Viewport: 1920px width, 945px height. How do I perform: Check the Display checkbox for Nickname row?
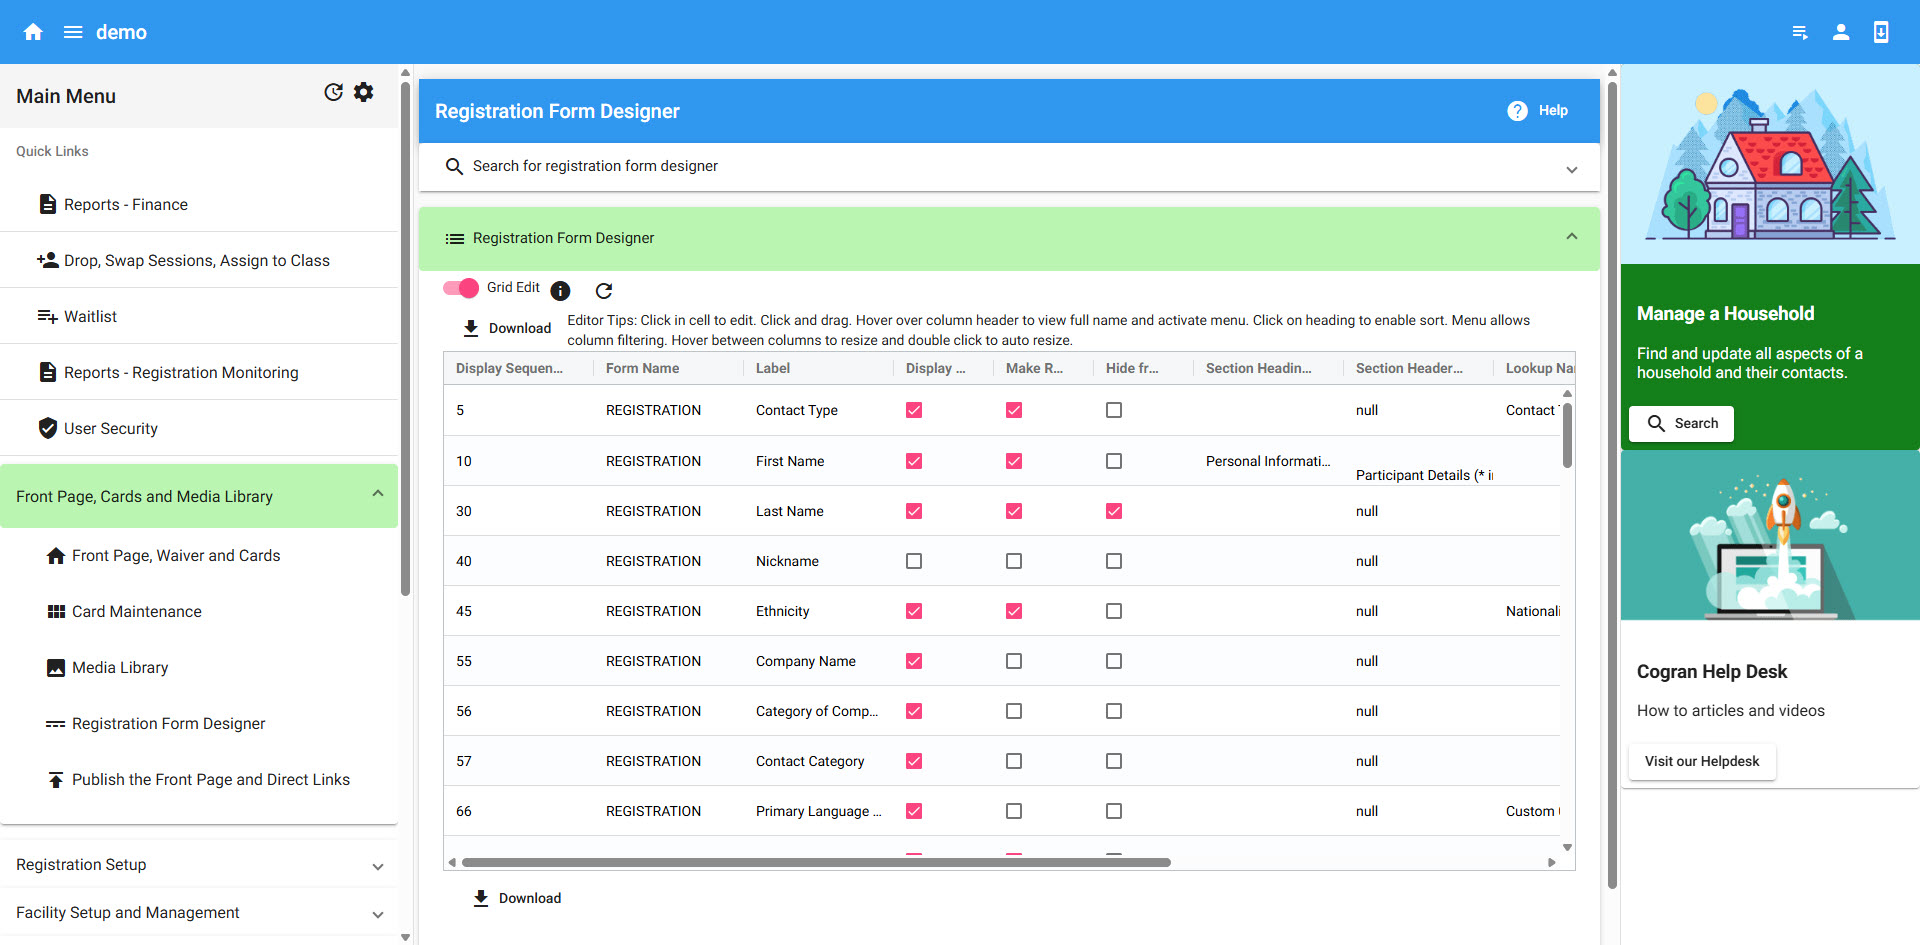coord(914,561)
